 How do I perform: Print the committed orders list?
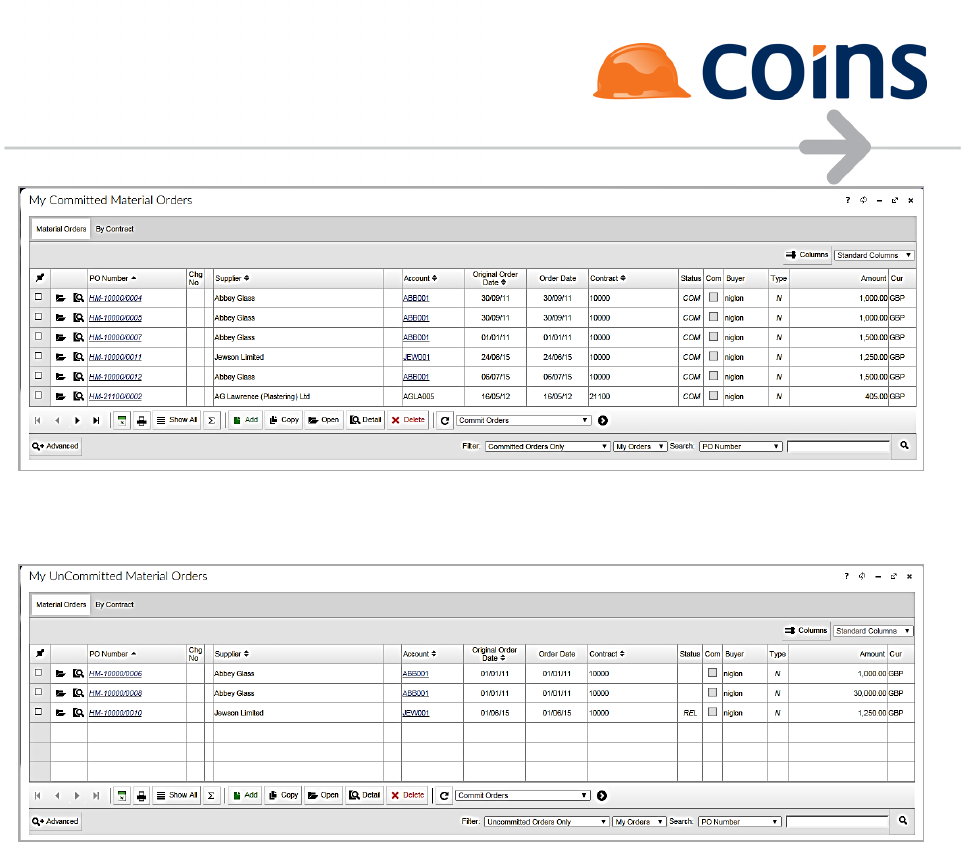pos(141,420)
